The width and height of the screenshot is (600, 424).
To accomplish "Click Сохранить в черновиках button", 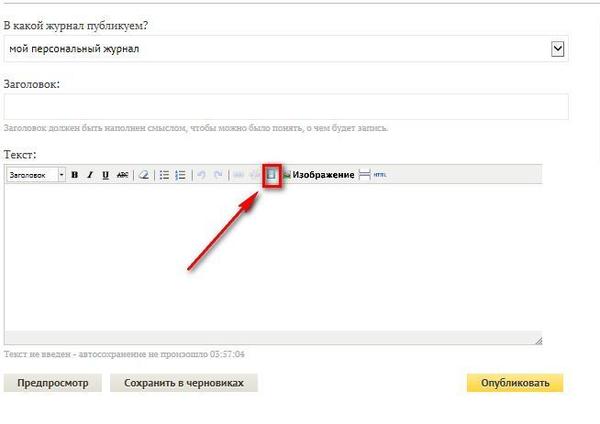I will [184, 383].
